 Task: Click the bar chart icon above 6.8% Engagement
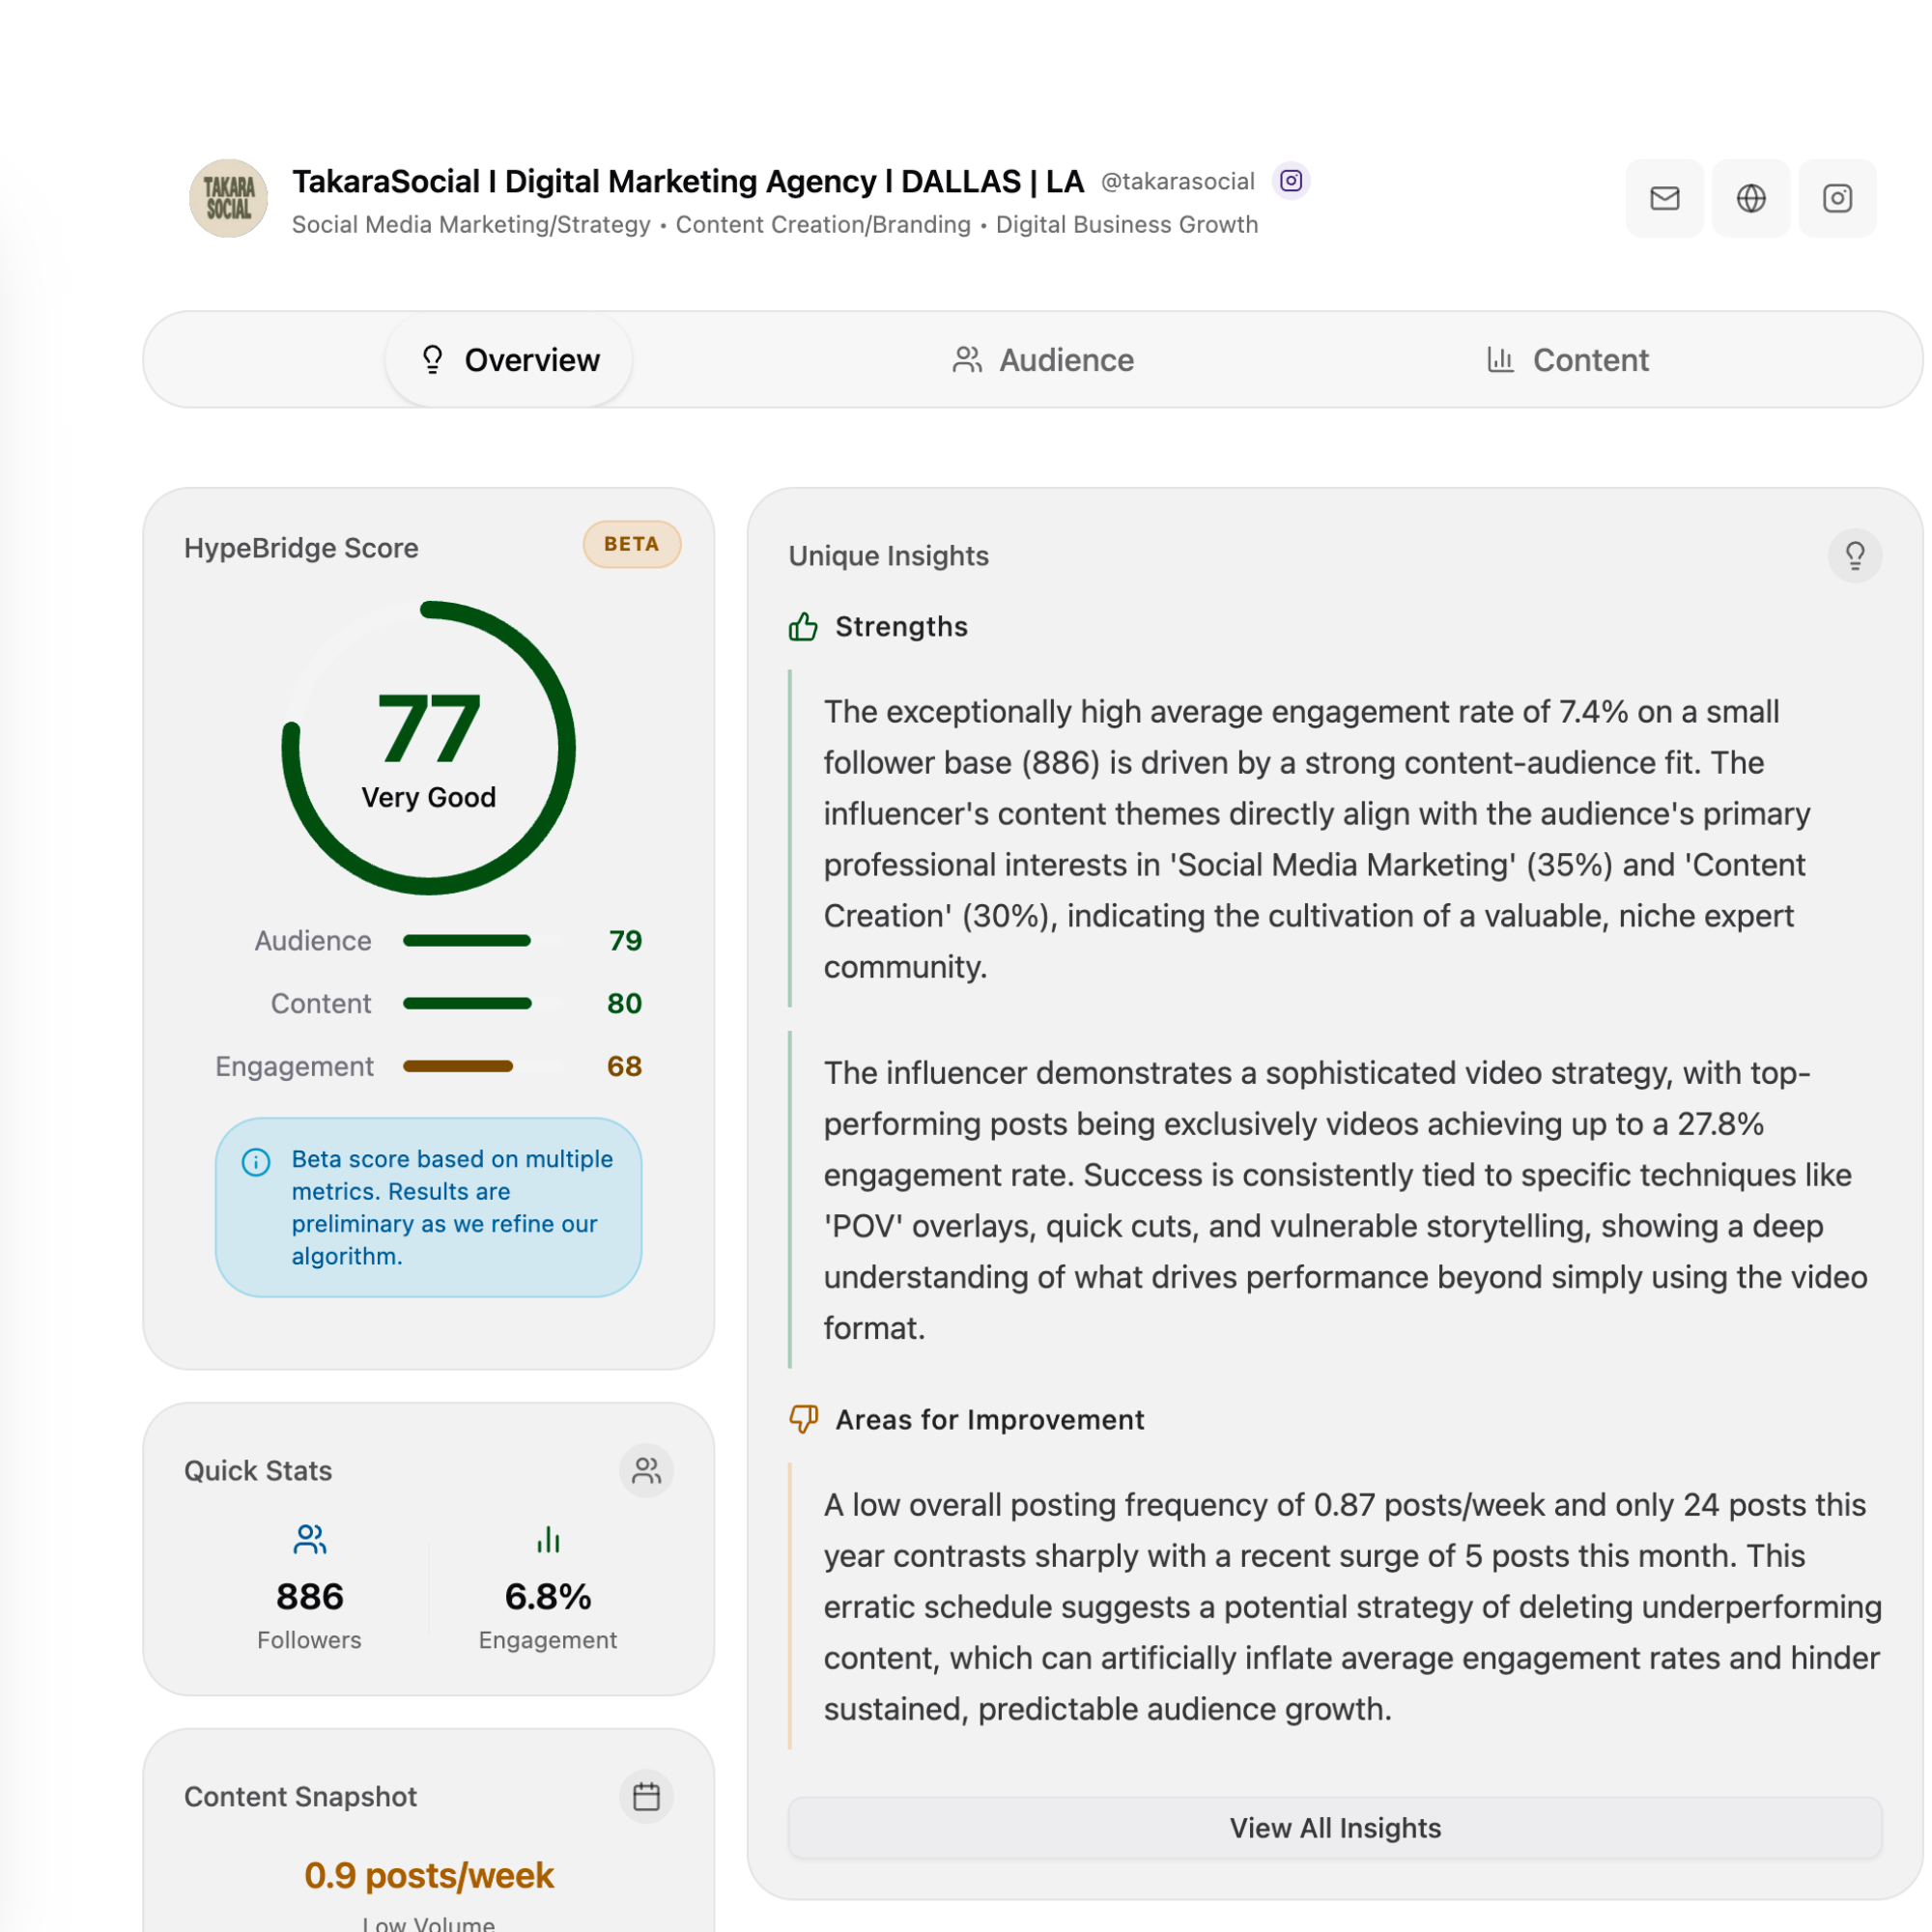(x=548, y=1540)
